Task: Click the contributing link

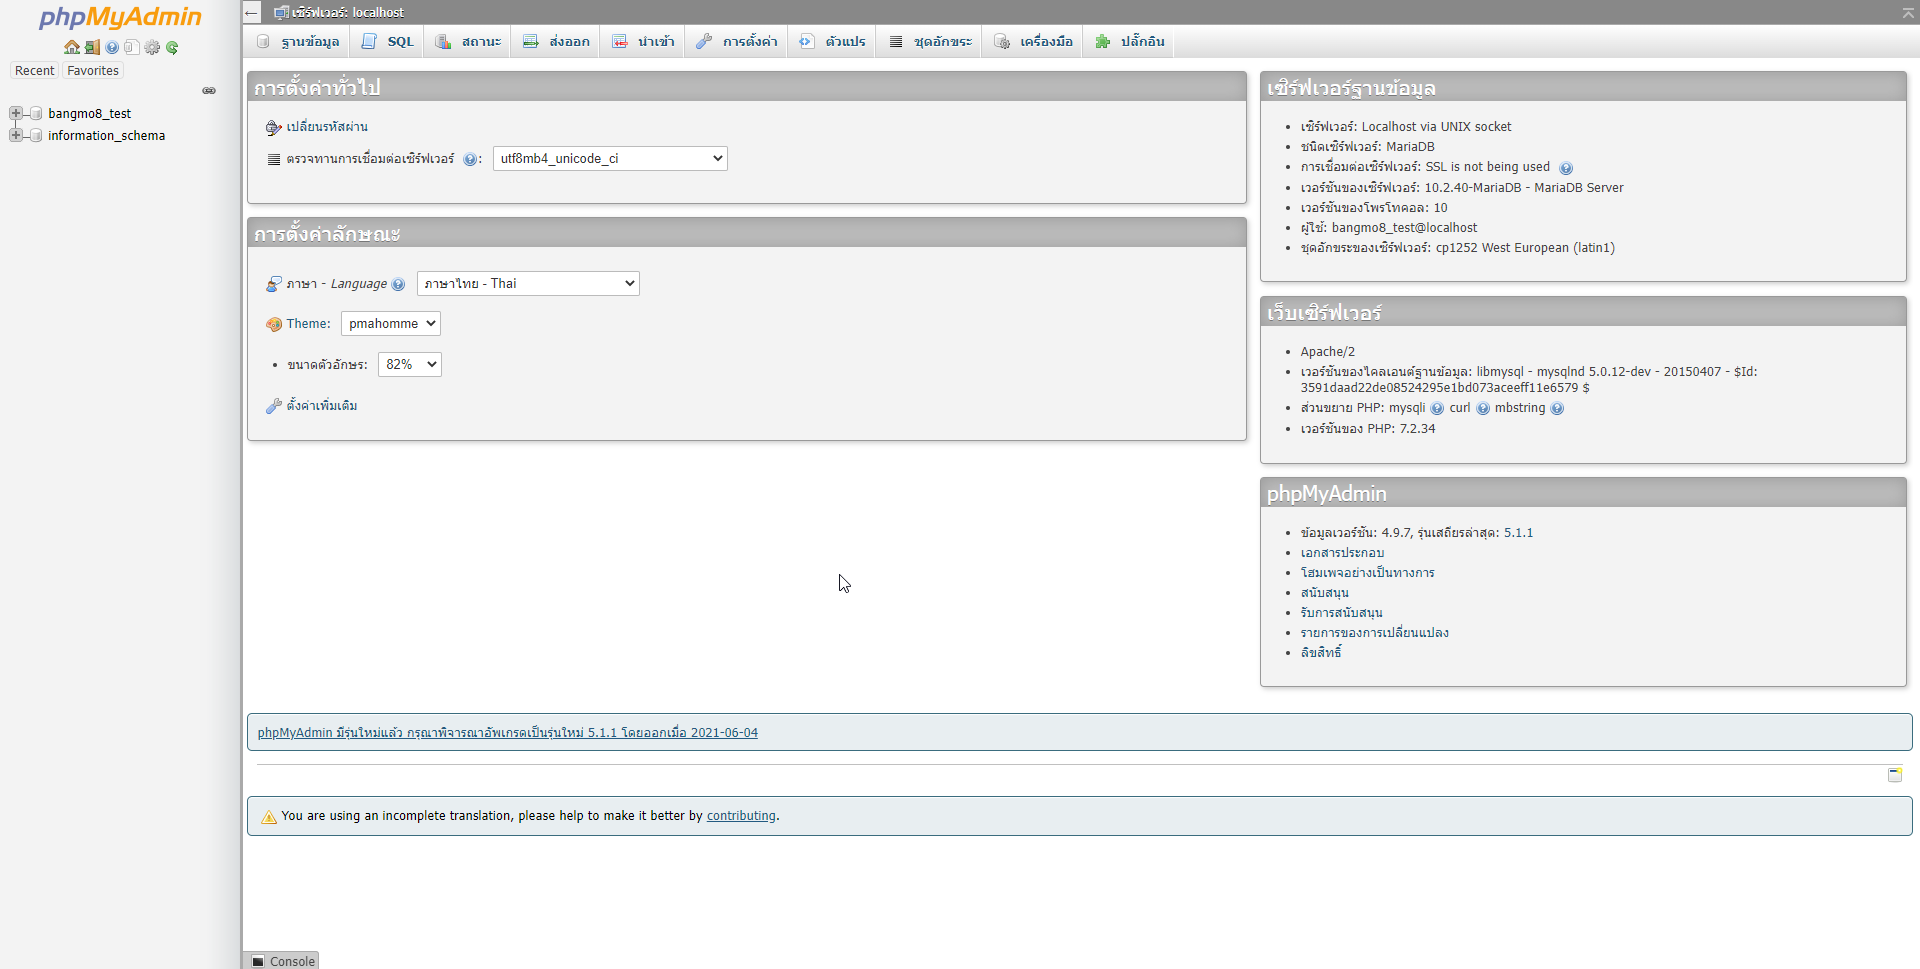Action: (x=741, y=816)
